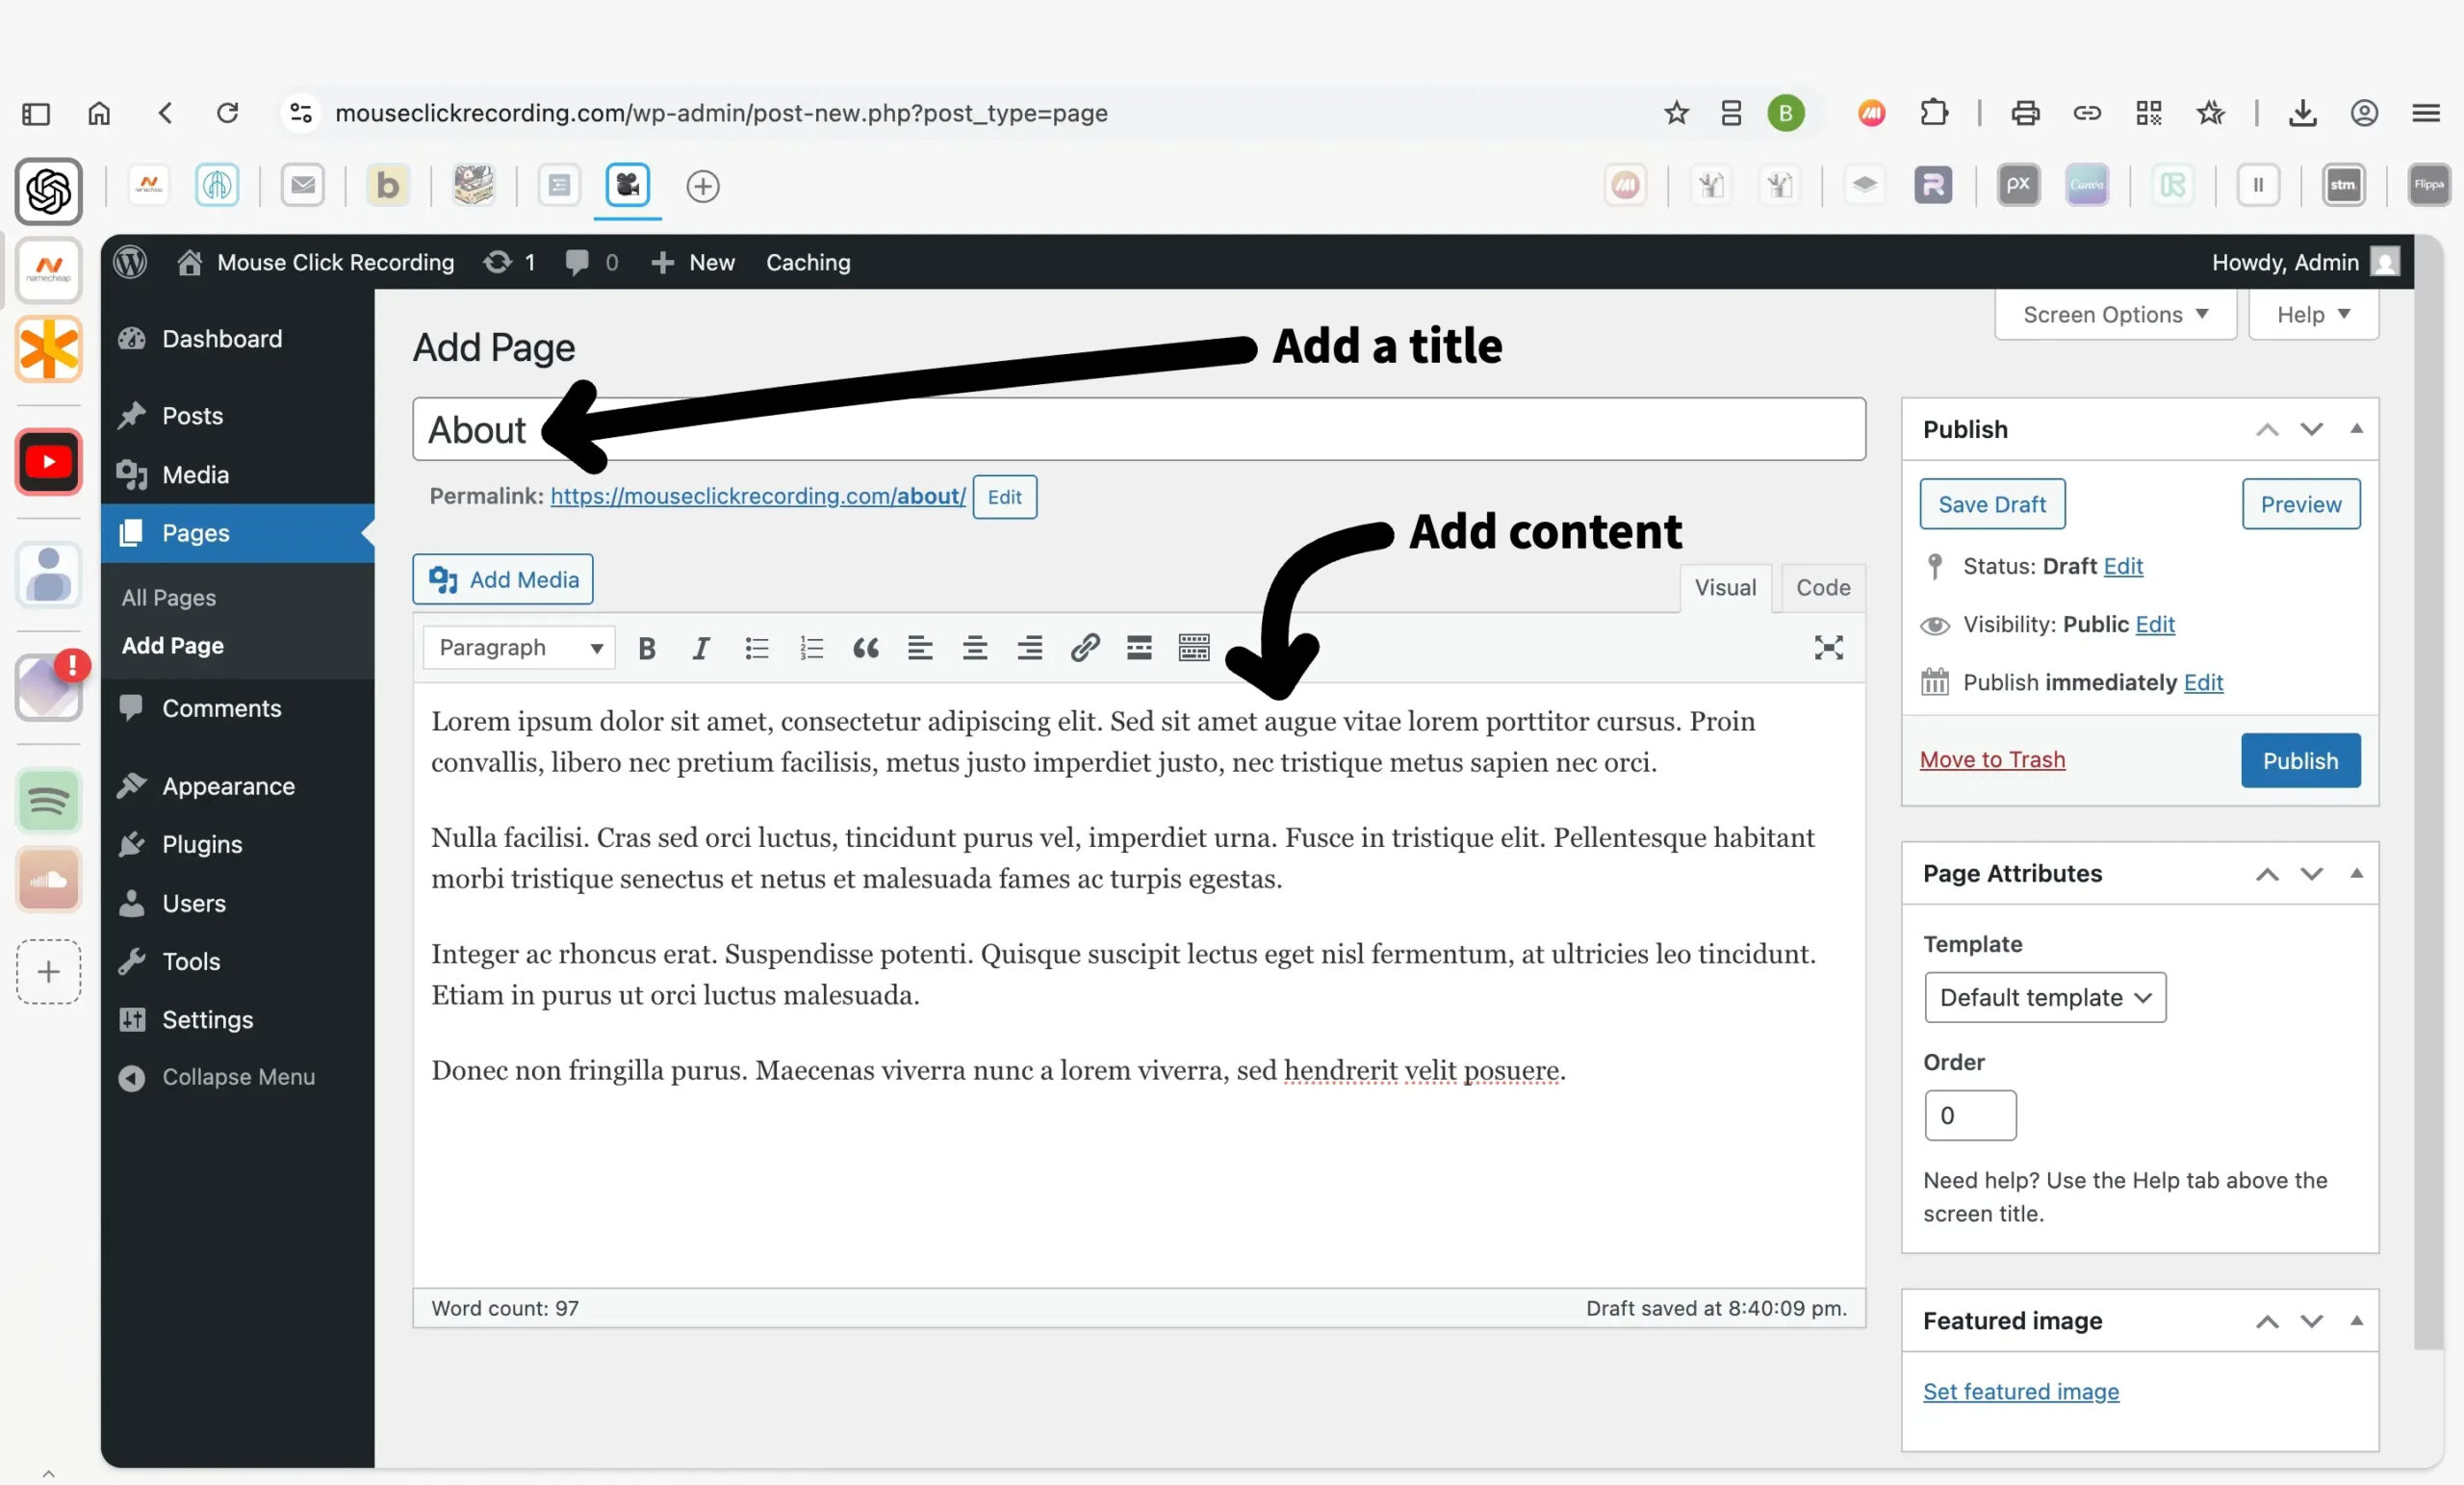This screenshot has height=1485, width=2464.
Task: Click the insert link icon
Action: [x=1084, y=648]
